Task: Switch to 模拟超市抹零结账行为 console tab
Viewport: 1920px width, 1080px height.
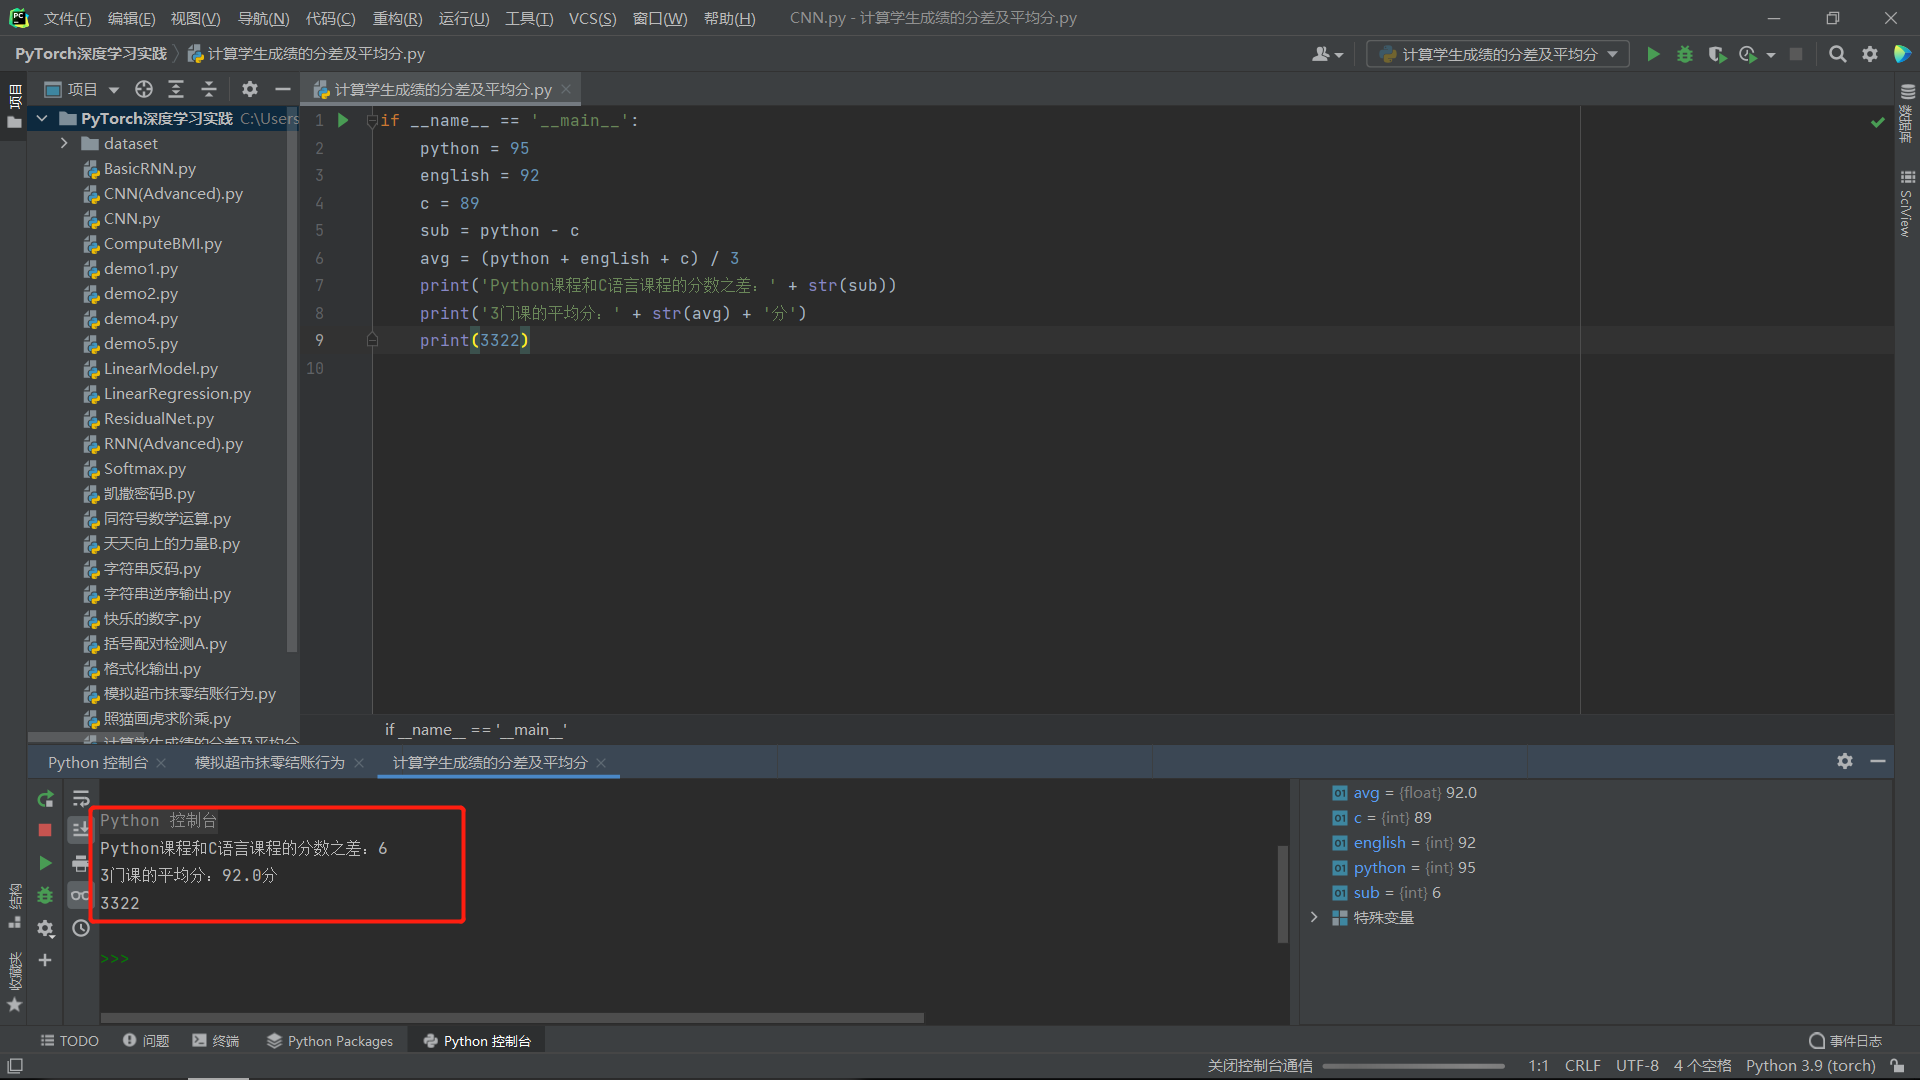Action: (x=269, y=763)
